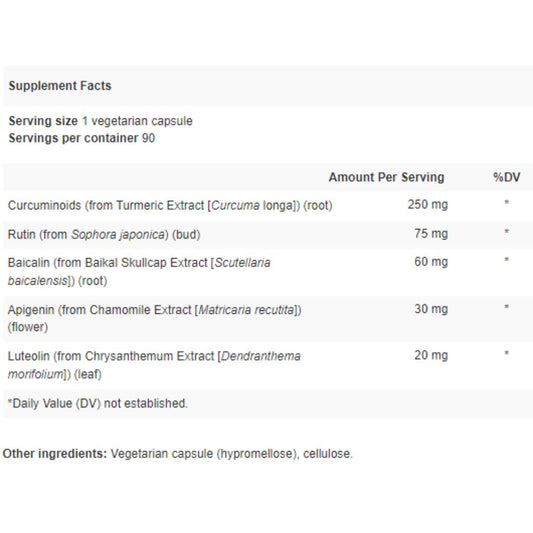Viewport: 533px width, 533px height.
Task: Select the Apigenin Chamomile Extract row
Action: (266, 319)
